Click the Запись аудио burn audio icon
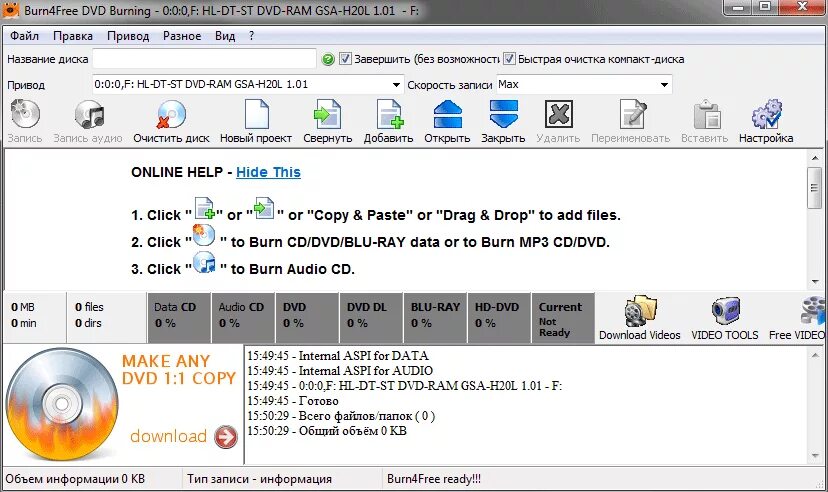 click(x=89, y=114)
